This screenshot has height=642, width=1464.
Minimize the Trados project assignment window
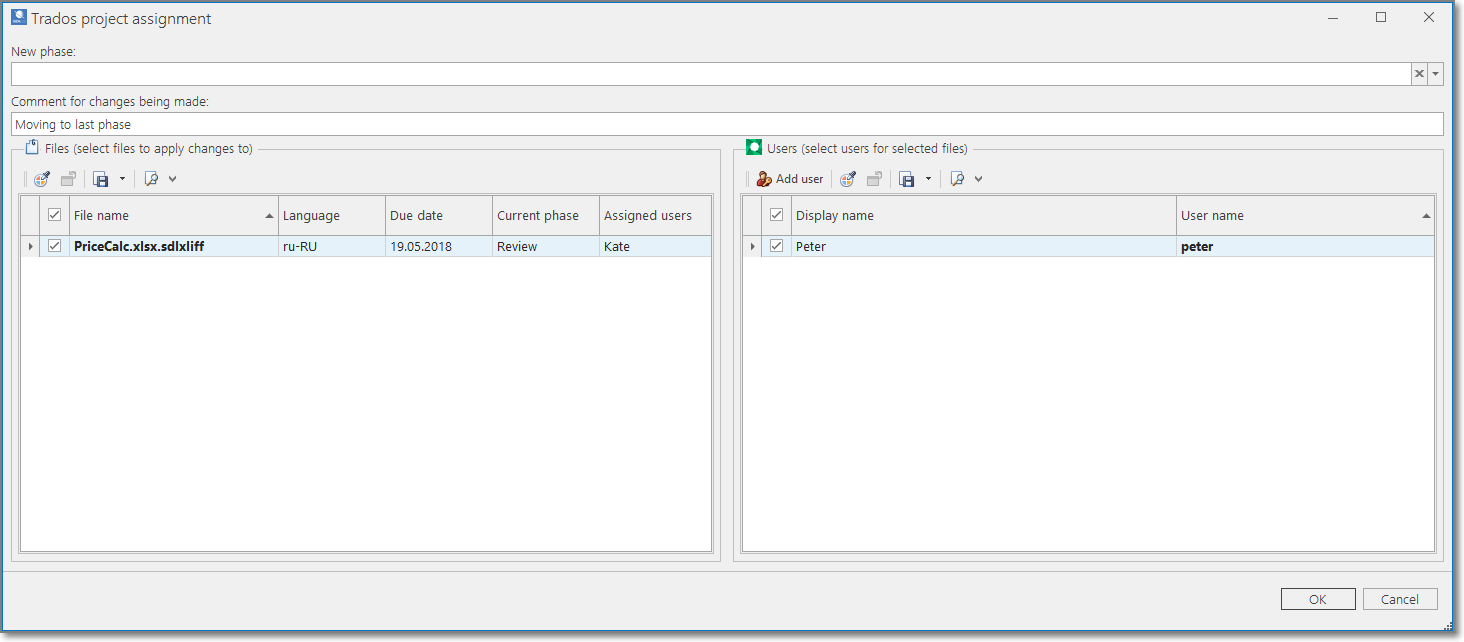[1333, 17]
